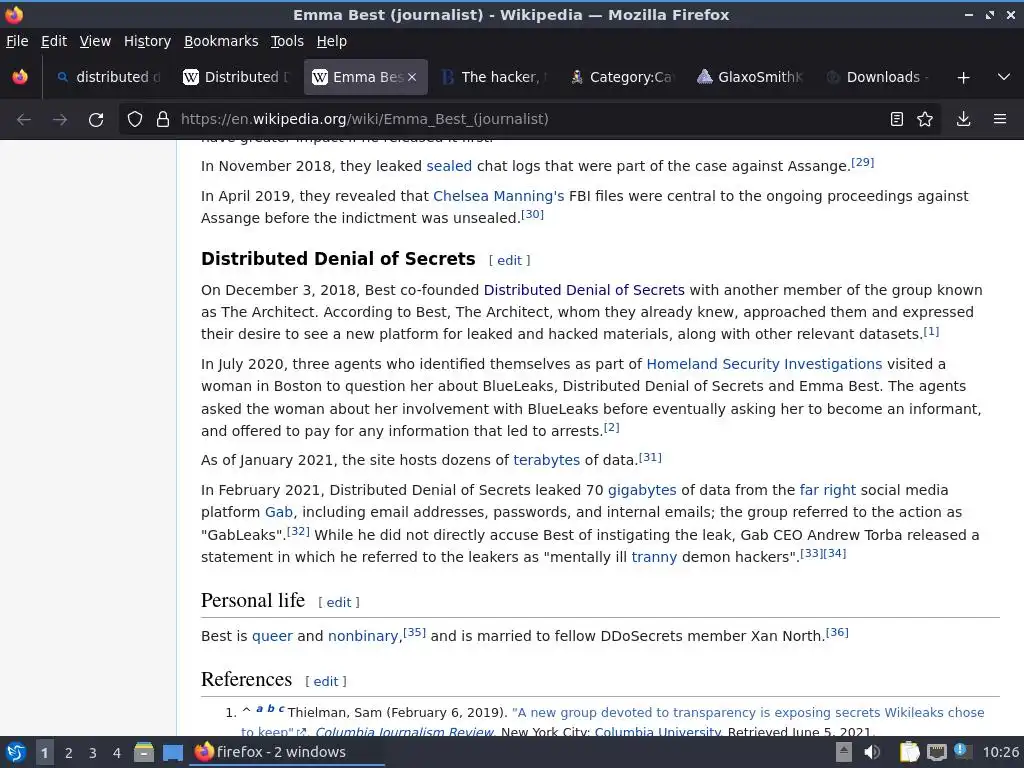The width and height of the screenshot is (1024, 768).
Task: Open the Edit menu
Action: coord(54,41)
